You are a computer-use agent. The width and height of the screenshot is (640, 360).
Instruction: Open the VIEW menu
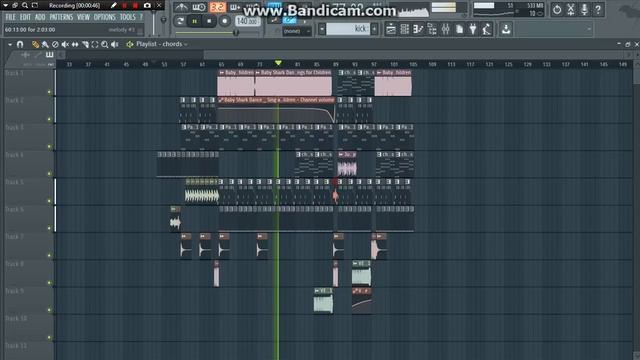click(x=83, y=17)
